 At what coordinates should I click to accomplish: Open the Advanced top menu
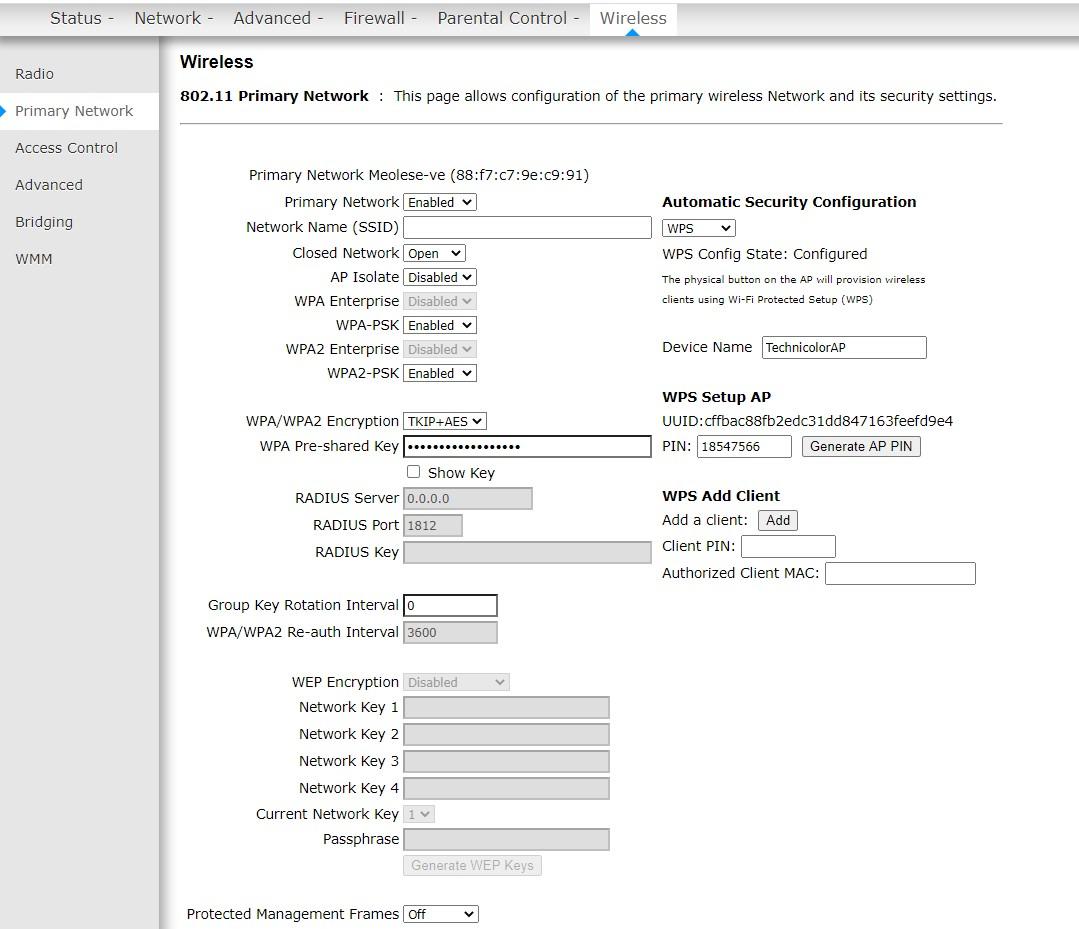278,18
